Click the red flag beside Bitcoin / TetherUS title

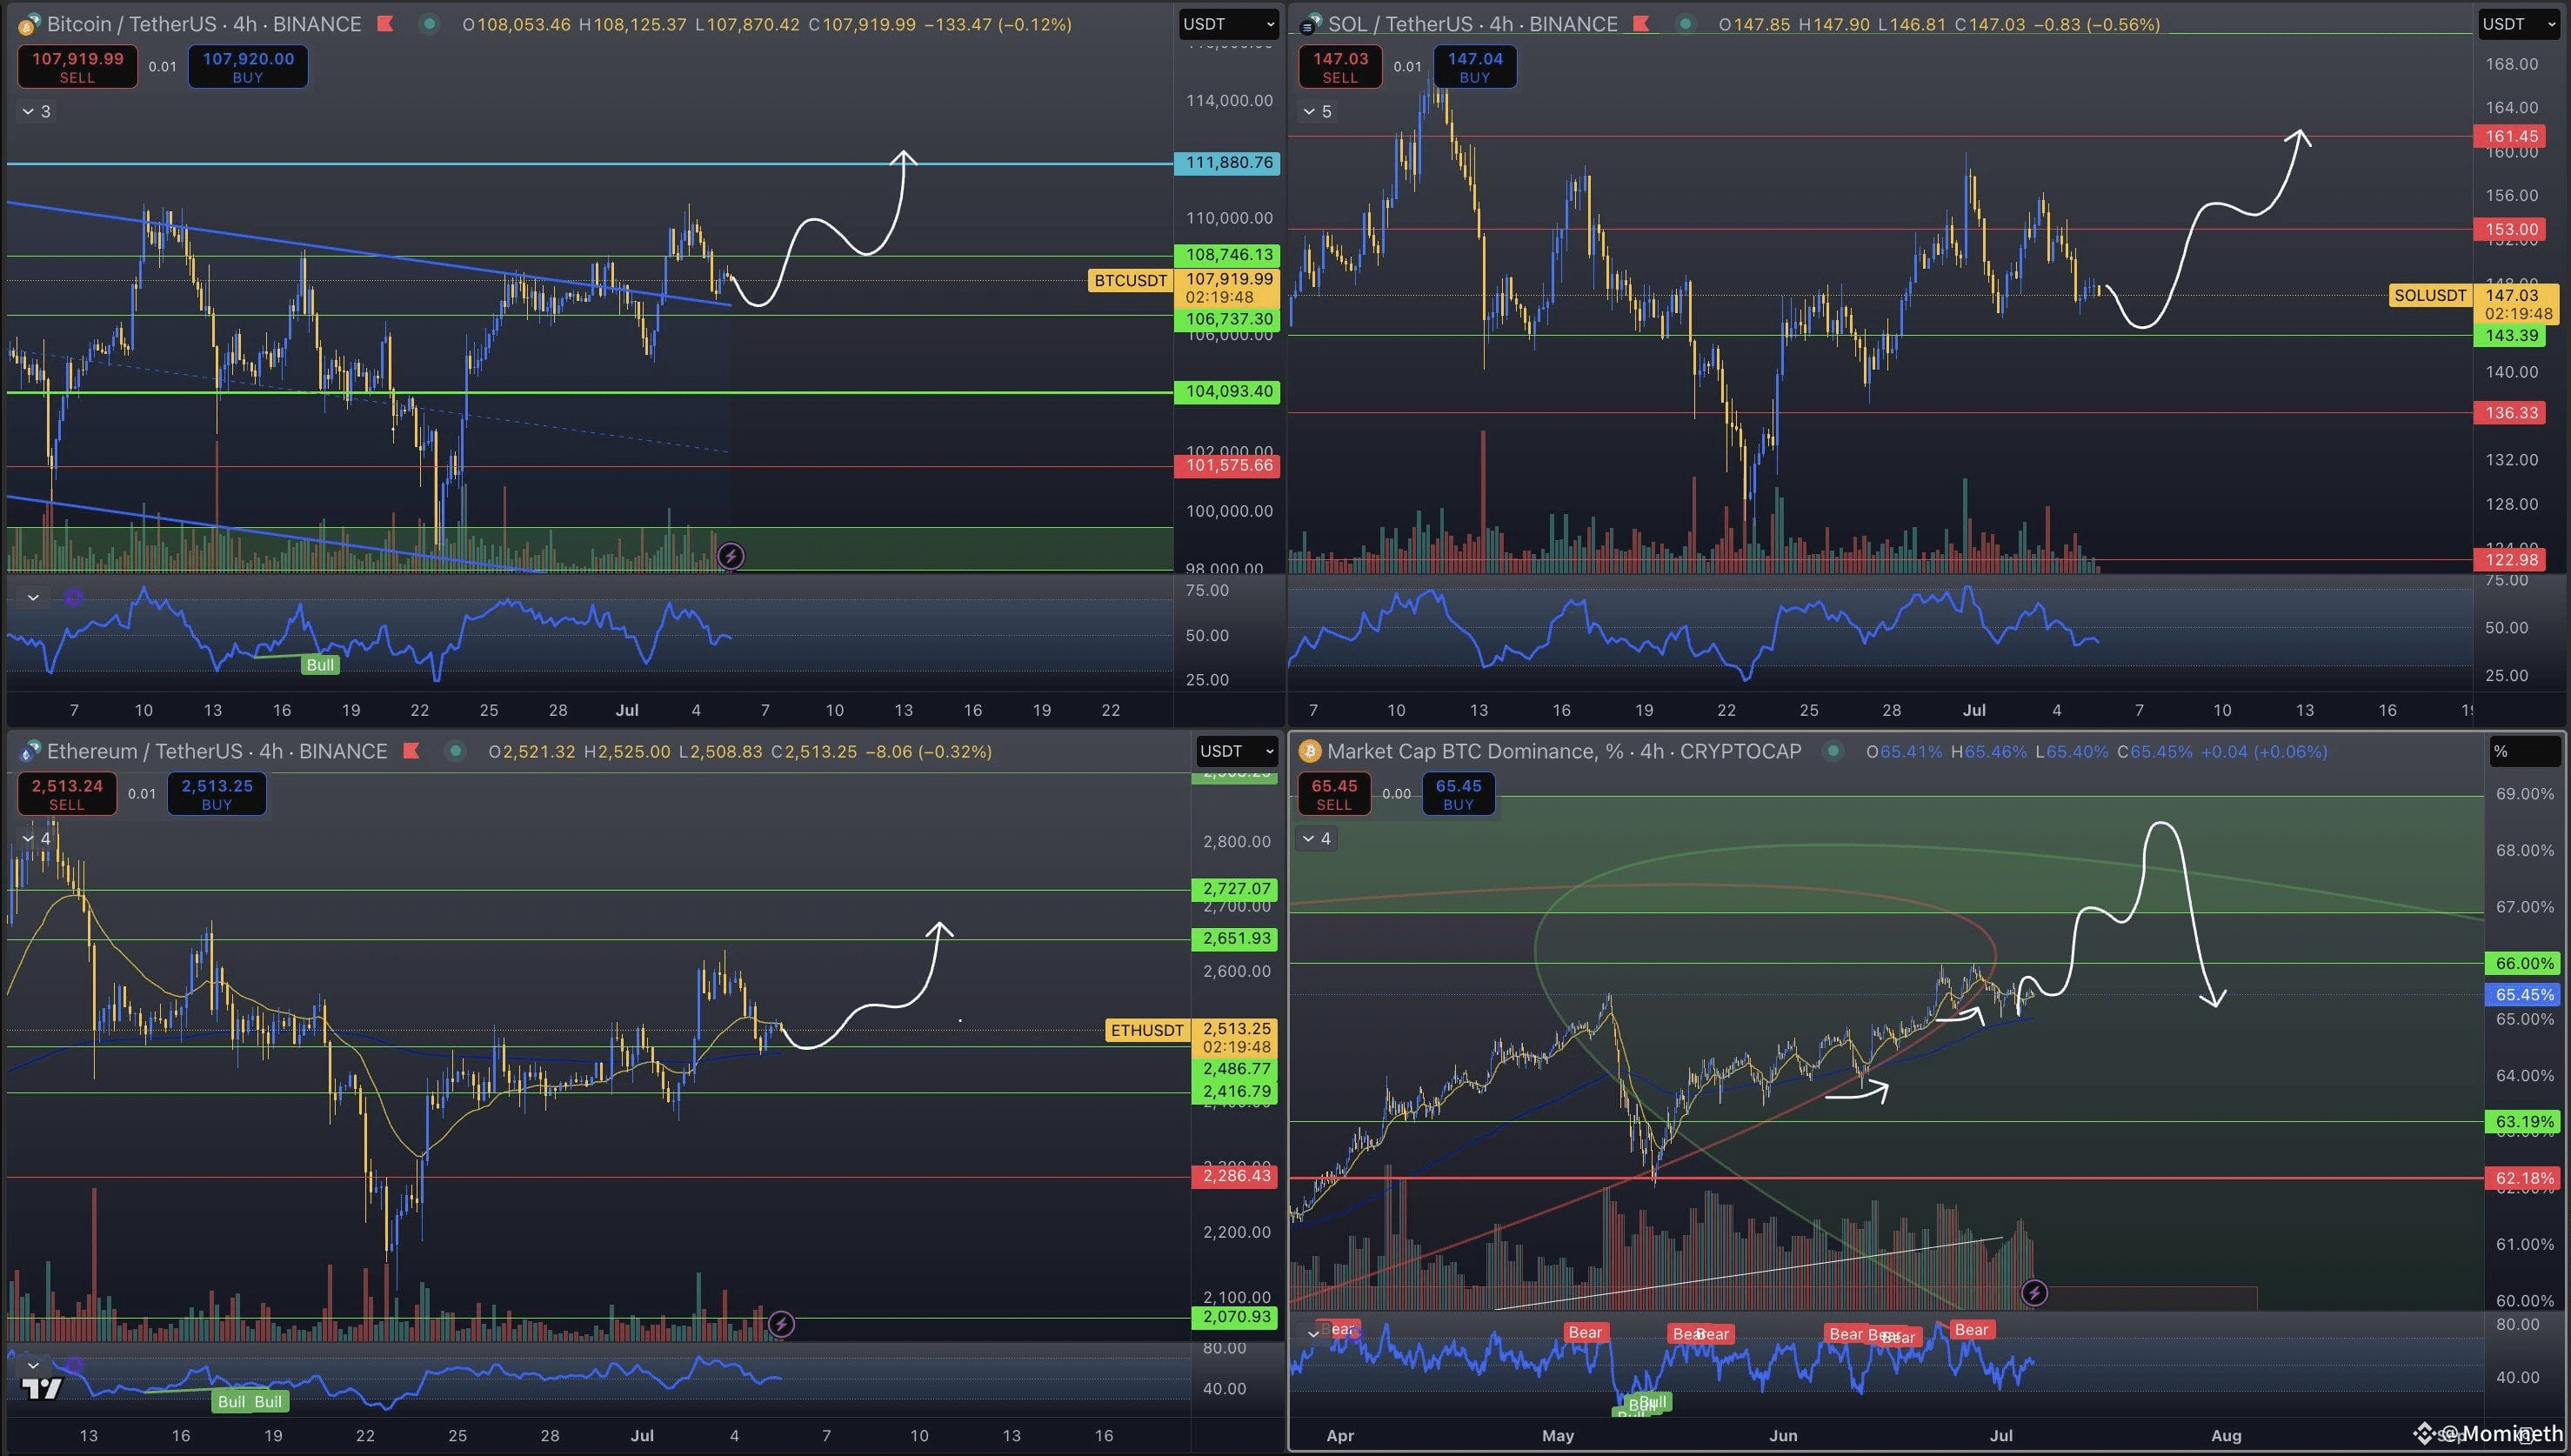tap(385, 24)
